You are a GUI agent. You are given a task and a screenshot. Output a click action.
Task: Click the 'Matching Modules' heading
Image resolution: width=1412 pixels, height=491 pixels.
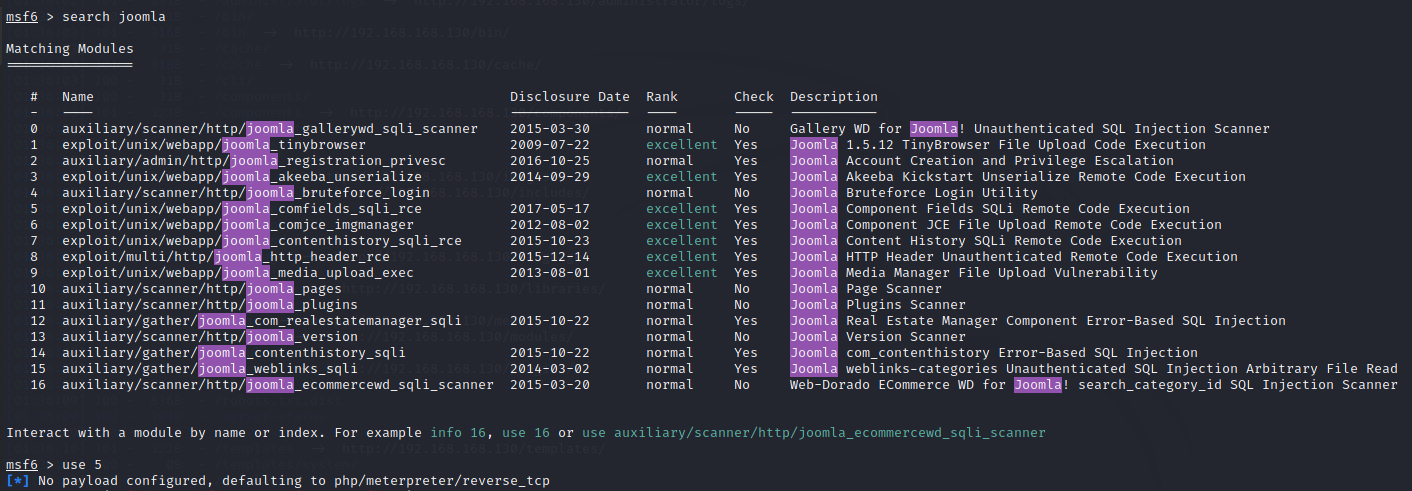(x=69, y=49)
